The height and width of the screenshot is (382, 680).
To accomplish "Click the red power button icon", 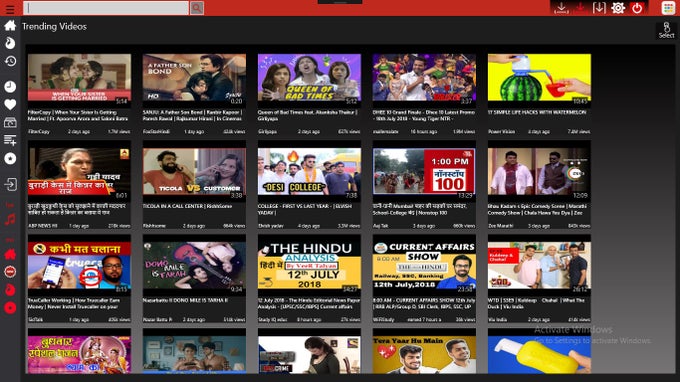I will 637,8.
